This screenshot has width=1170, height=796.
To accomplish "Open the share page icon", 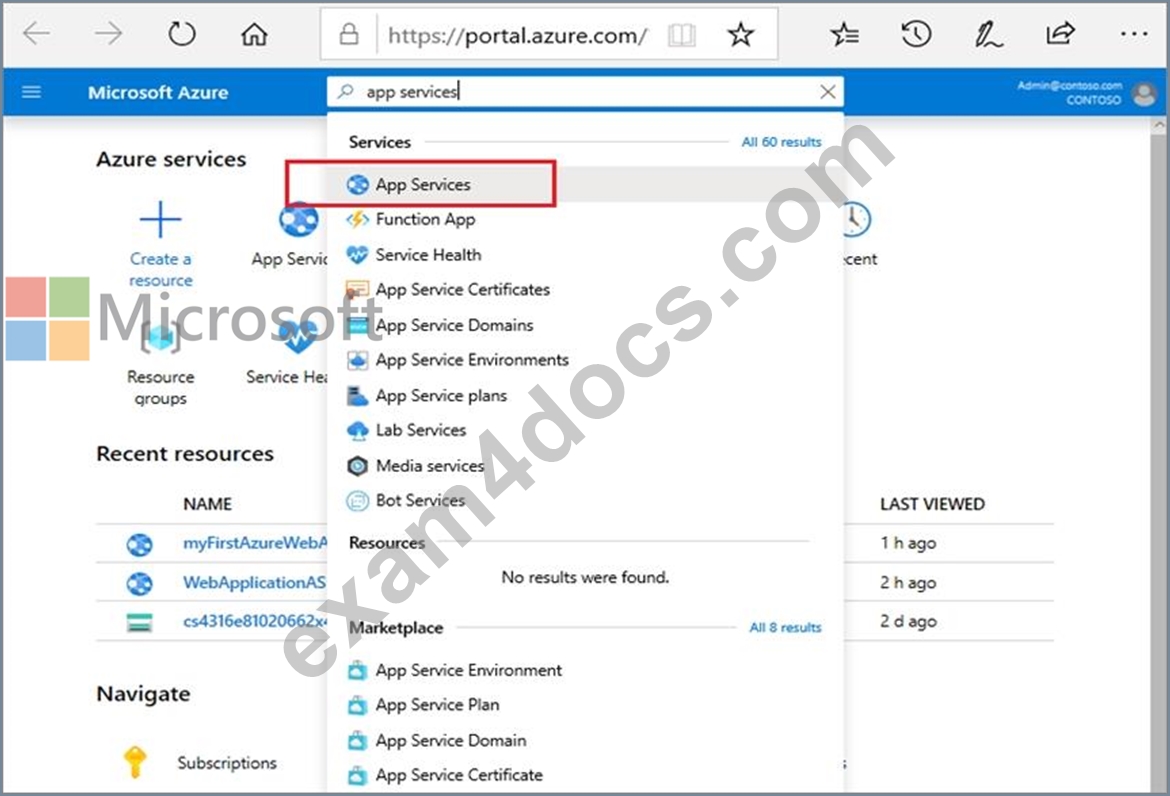I will [x=1060, y=34].
